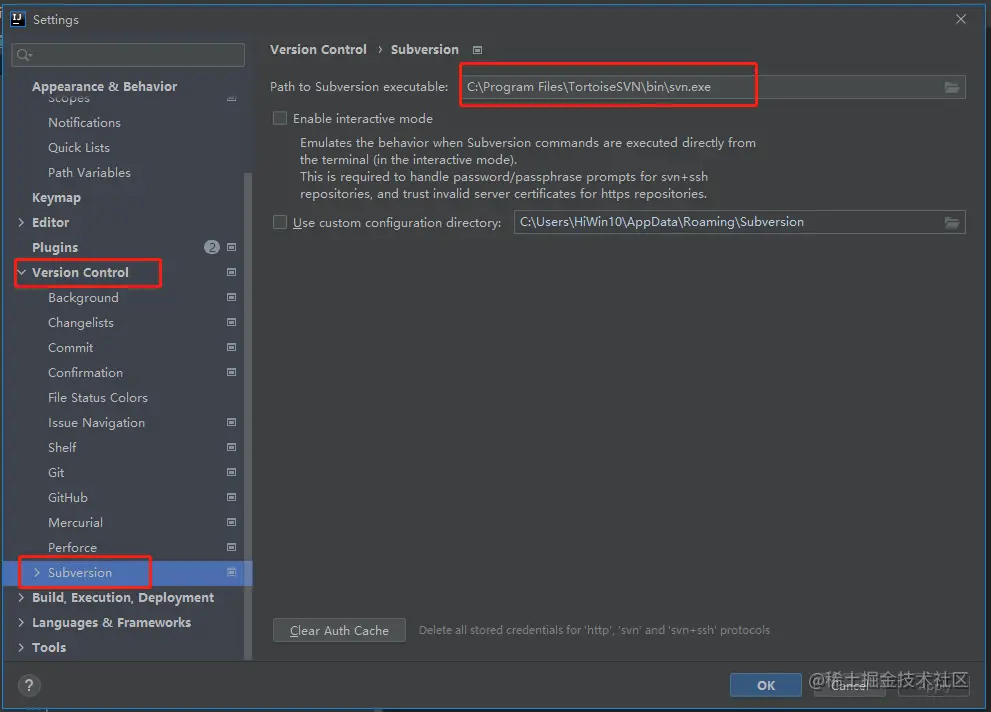Click the search magnifier icon in settings search

24,55
